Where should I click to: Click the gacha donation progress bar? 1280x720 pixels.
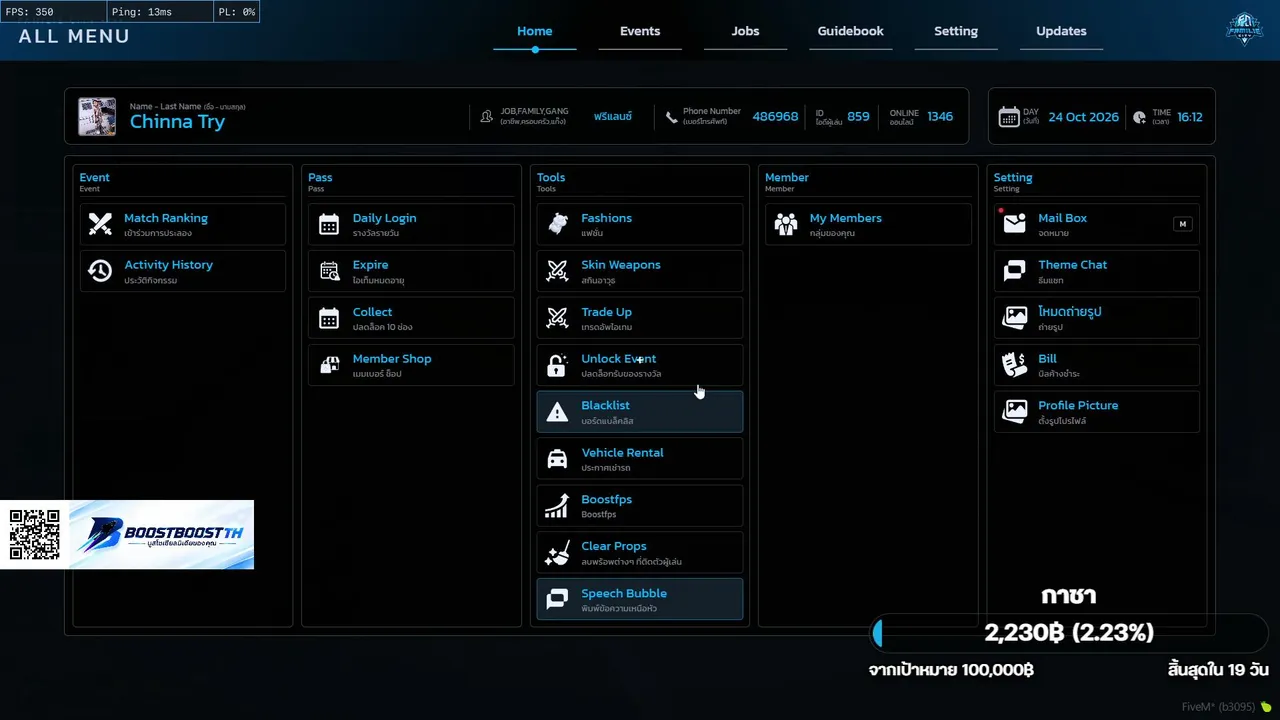pyautogui.click(x=1070, y=633)
